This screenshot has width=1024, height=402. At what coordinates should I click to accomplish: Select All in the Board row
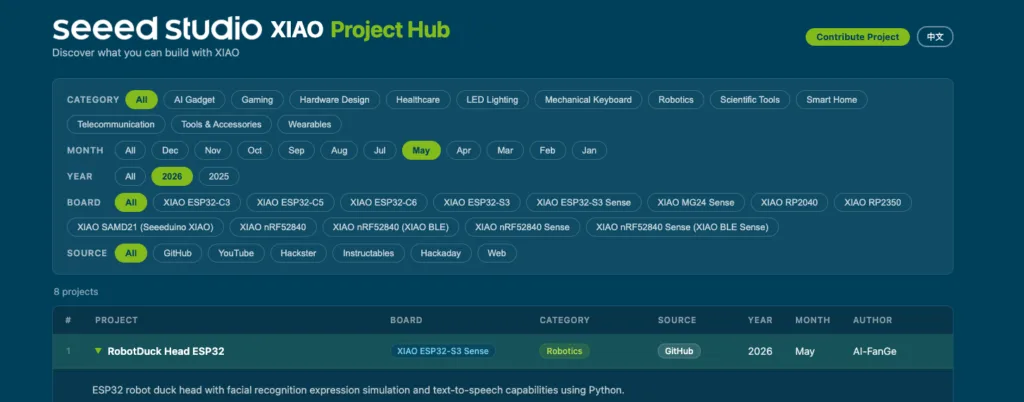coord(131,202)
